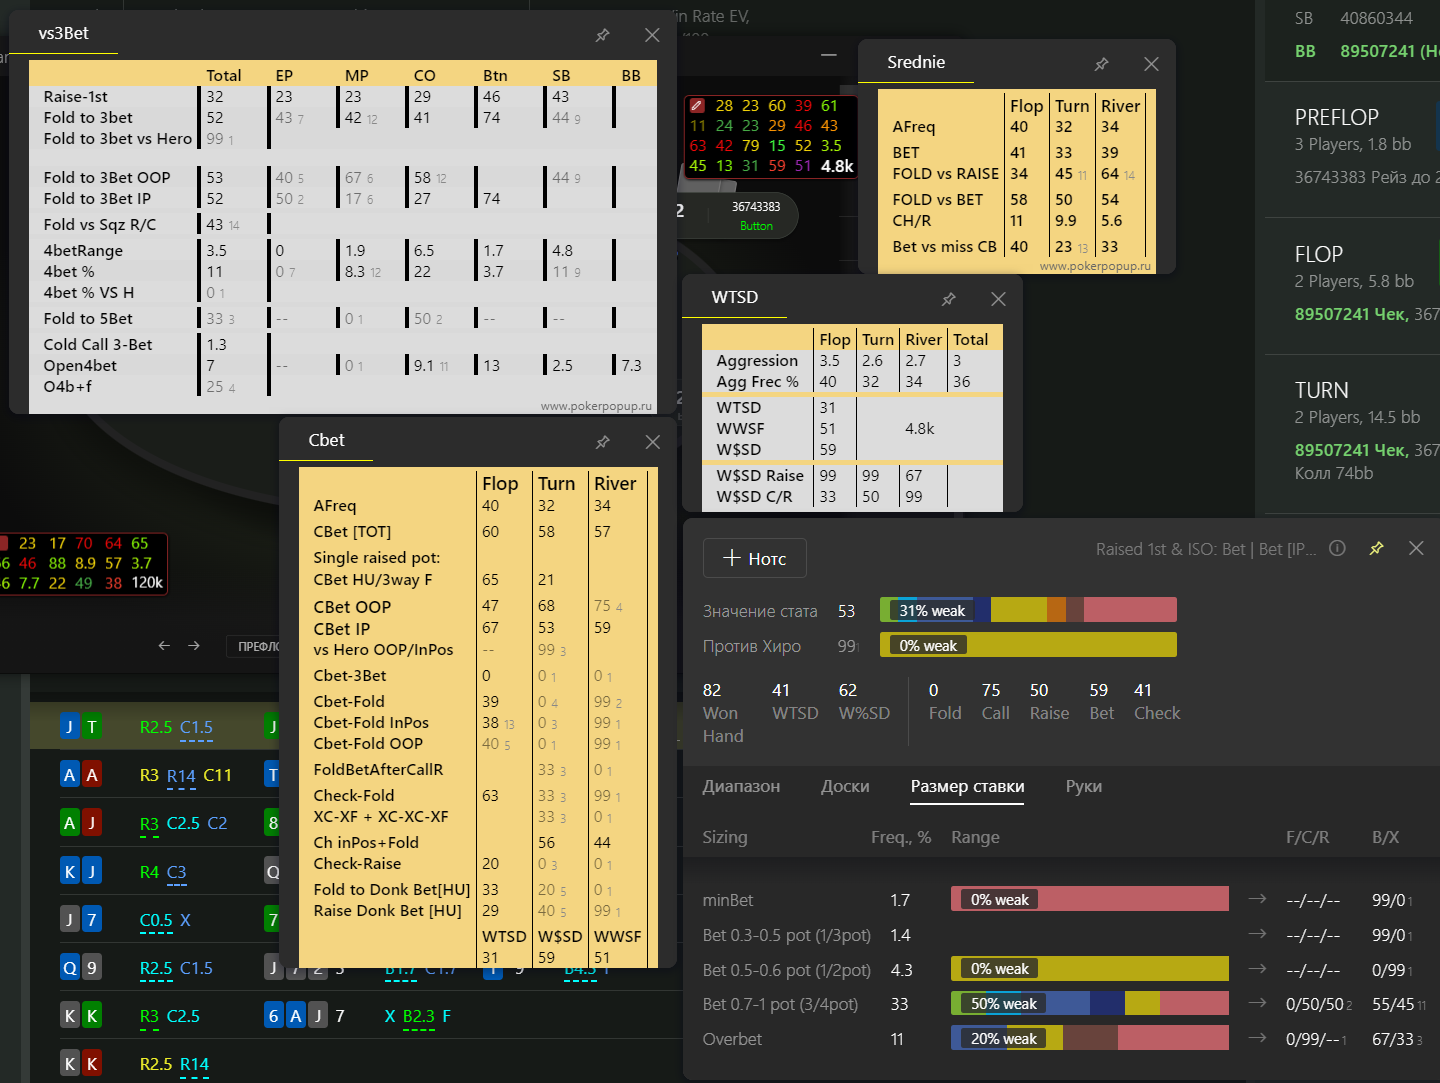Click the Button player label 36743383

coord(756,207)
